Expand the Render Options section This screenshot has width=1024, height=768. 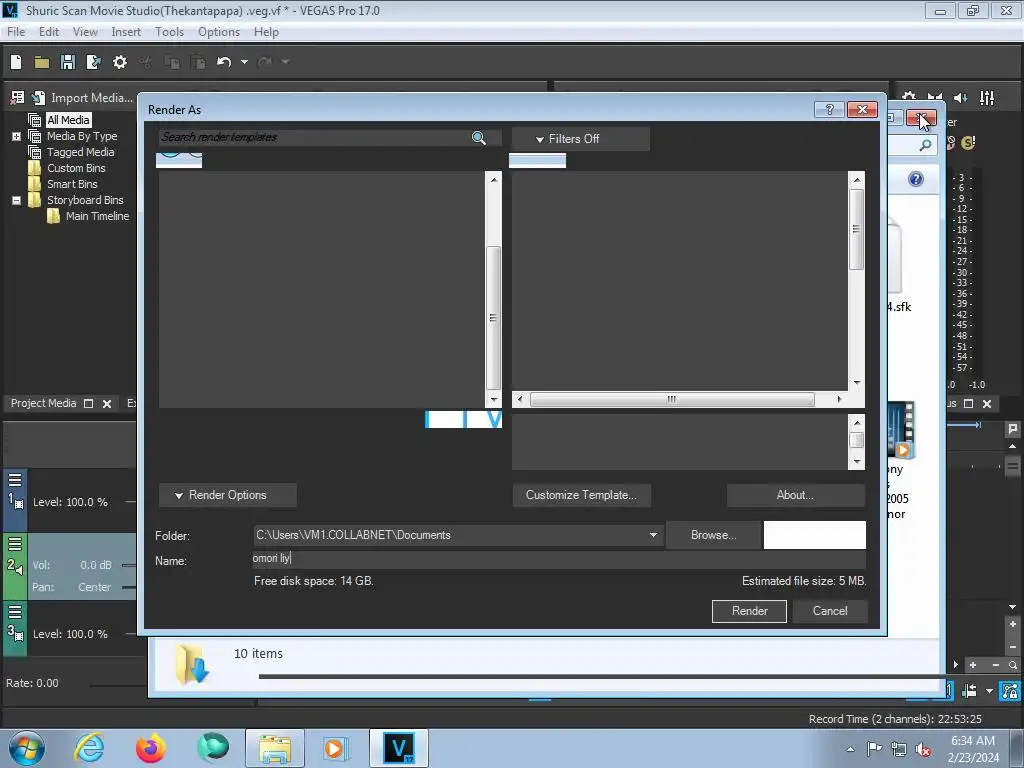[227, 495]
